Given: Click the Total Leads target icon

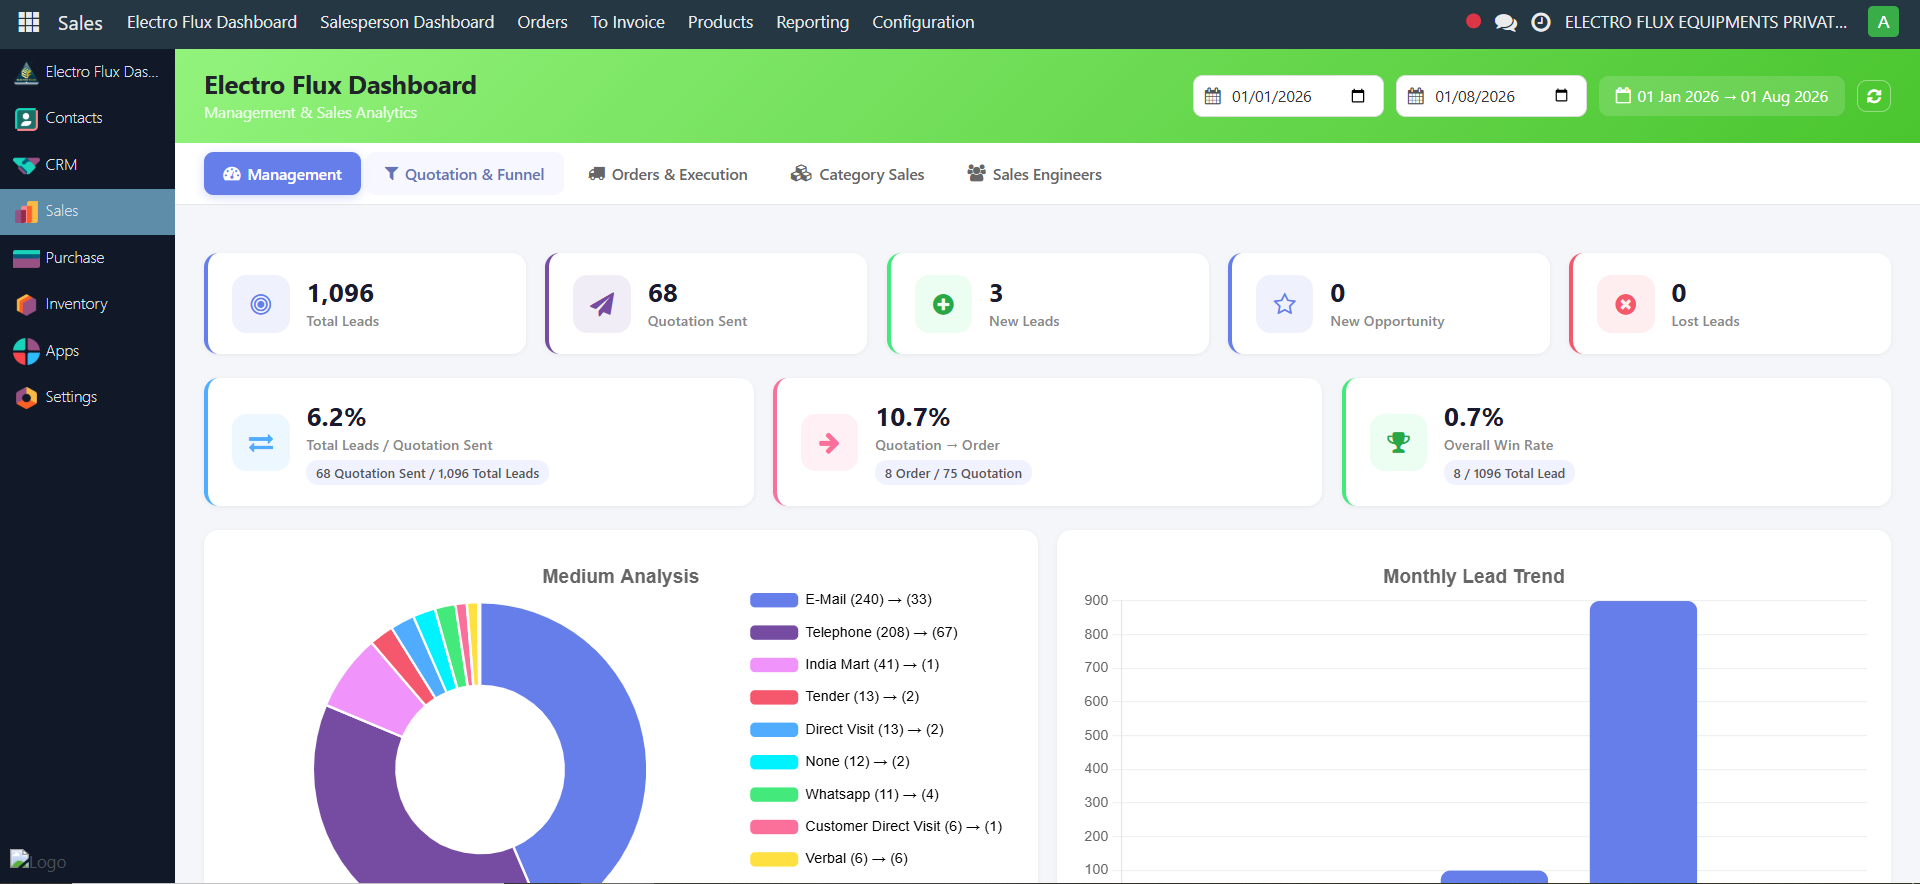Looking at the screenshot, I should pyautogui.click(x=261, y=304).
